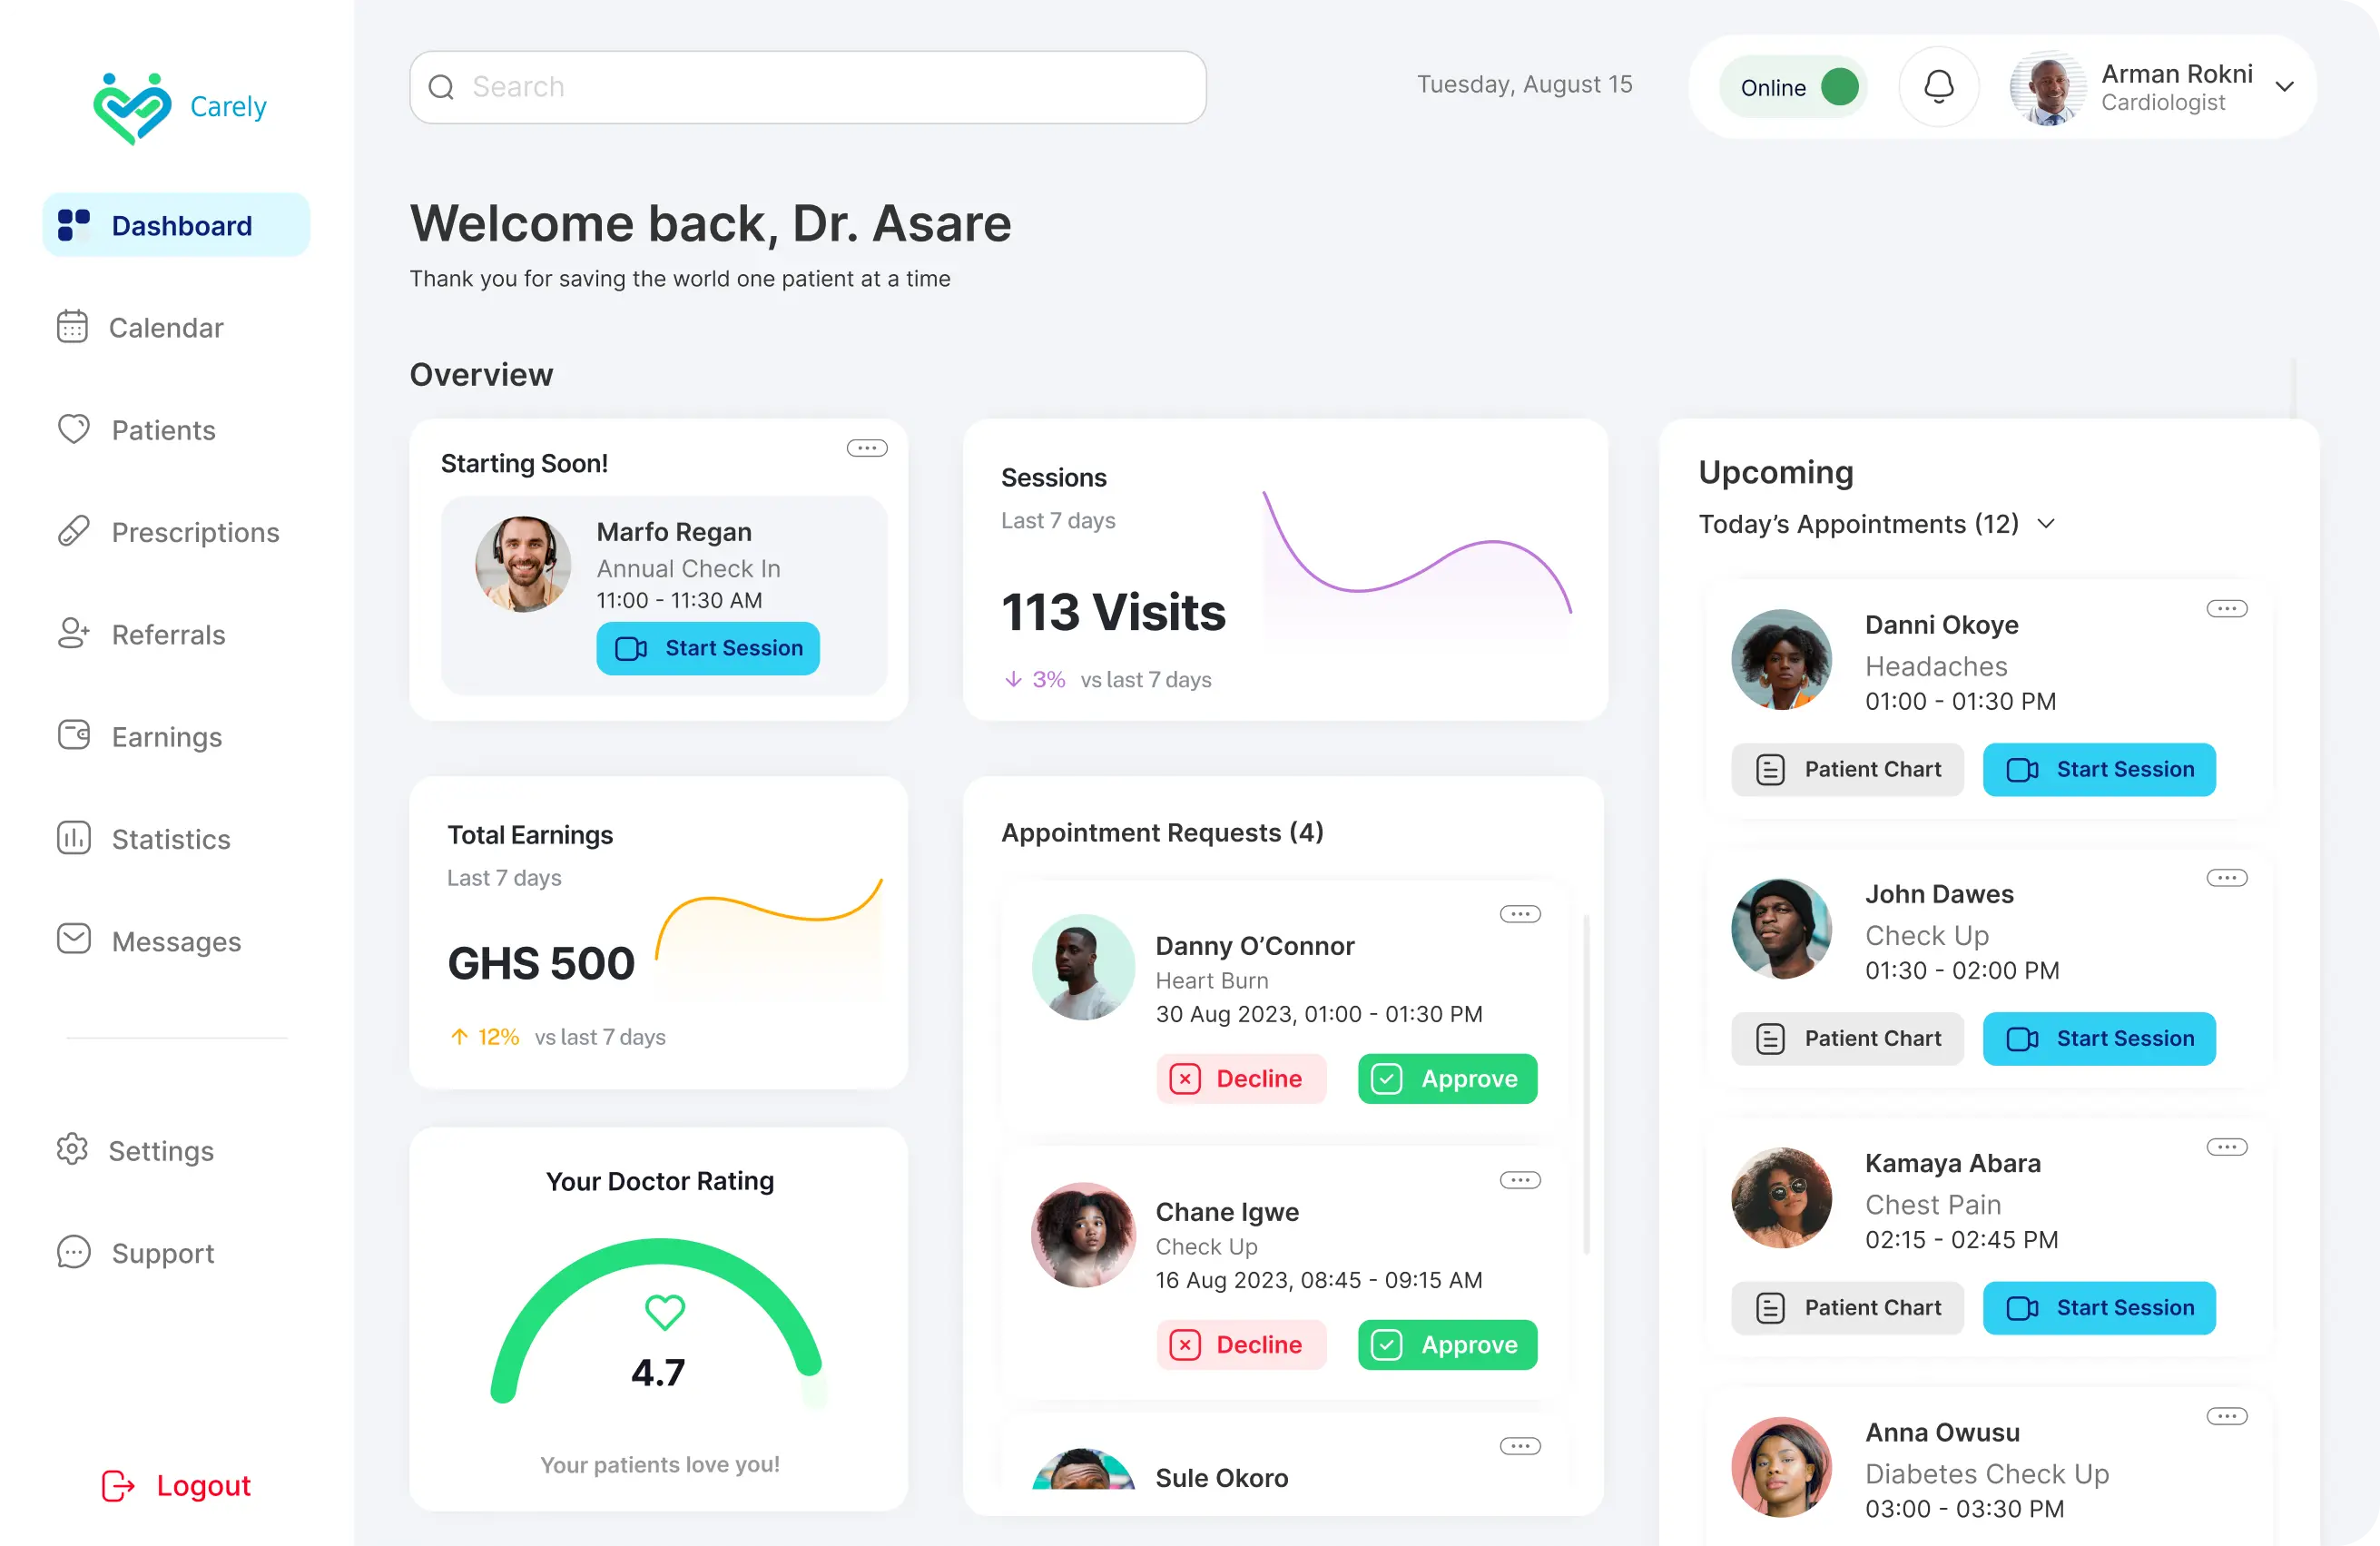Screen dimensions: 2380x1546
Task: Click into the Search field
Action: pyautogui.click(x=807, y=87)
